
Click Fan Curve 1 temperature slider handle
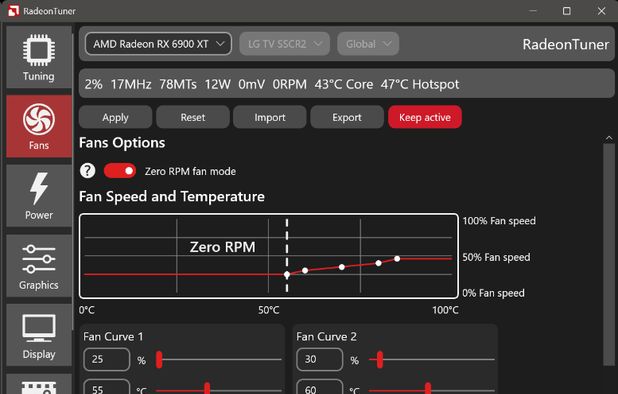click(x=207, y=388)
